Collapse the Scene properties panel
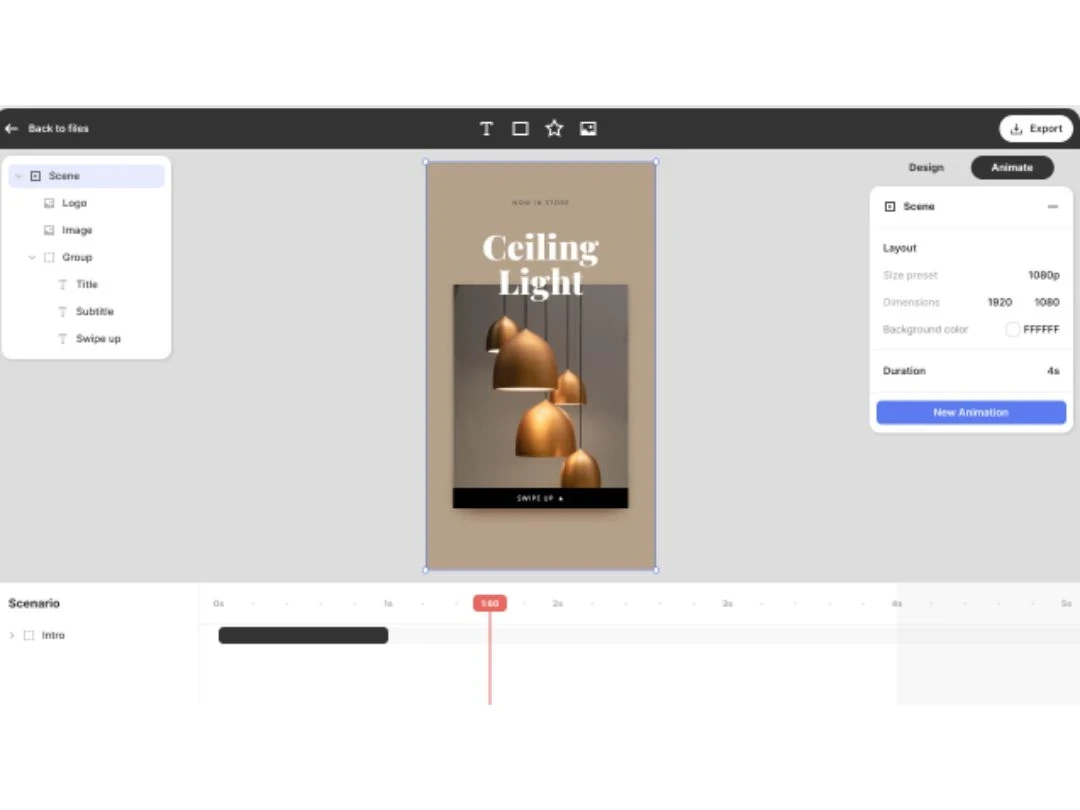Viewport: 1080px width, 810px height. click(1052, 207)
